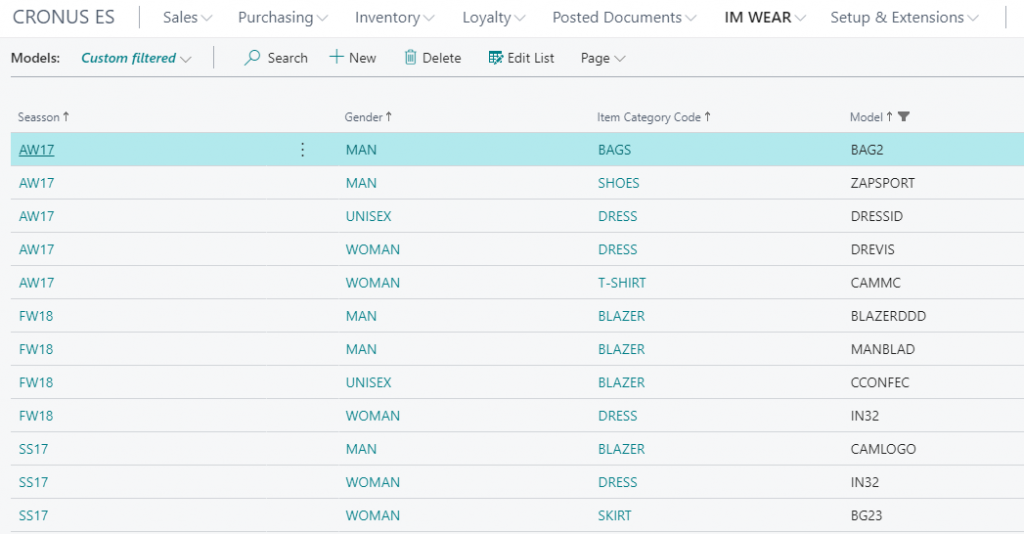Open SS17 link in the BG23 row
Screen dimensions: 1024x534
[33, 516]
